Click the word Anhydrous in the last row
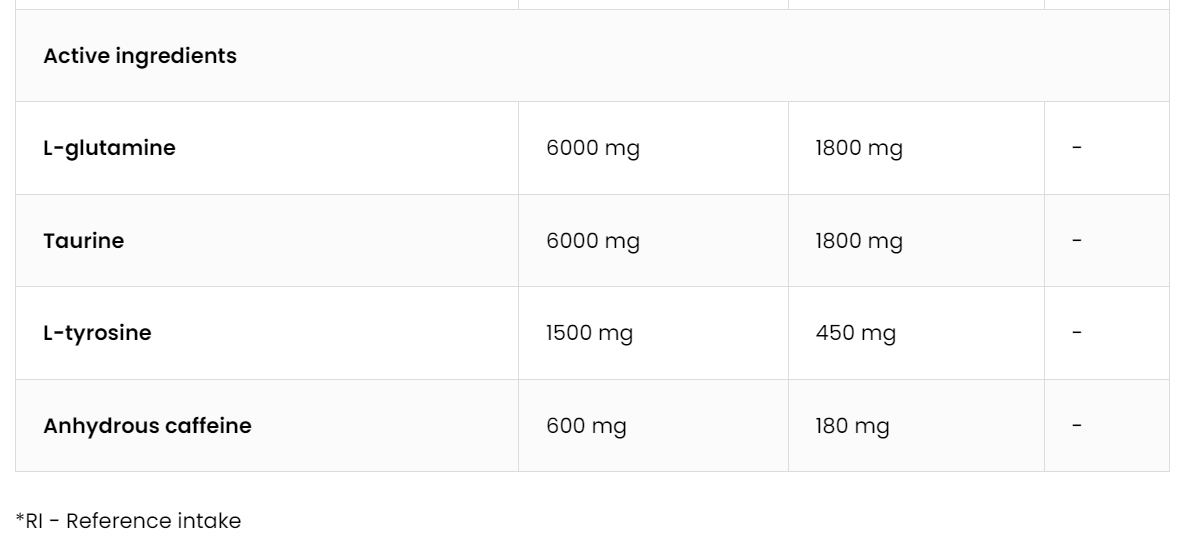The height and width of the screenshot is (547, 1191). pyautogui.click(x=101, y=426)
